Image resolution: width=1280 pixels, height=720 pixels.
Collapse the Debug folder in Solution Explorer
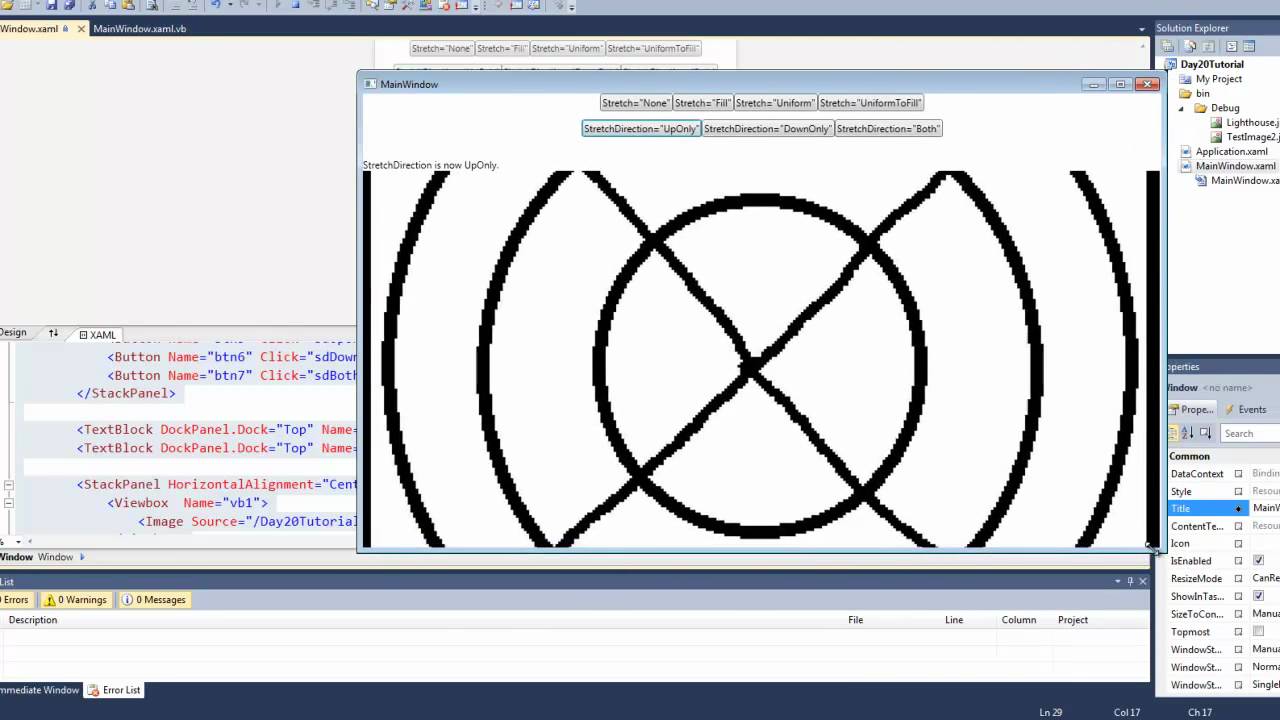click(x=1181, y=108)
